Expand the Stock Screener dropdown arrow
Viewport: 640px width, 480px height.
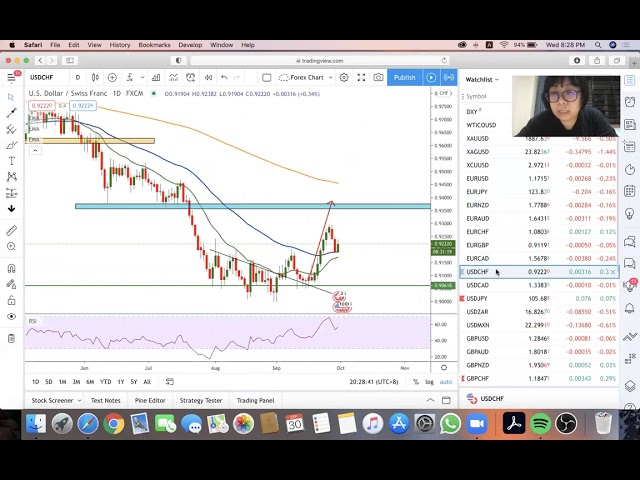[x=79, y=400]
